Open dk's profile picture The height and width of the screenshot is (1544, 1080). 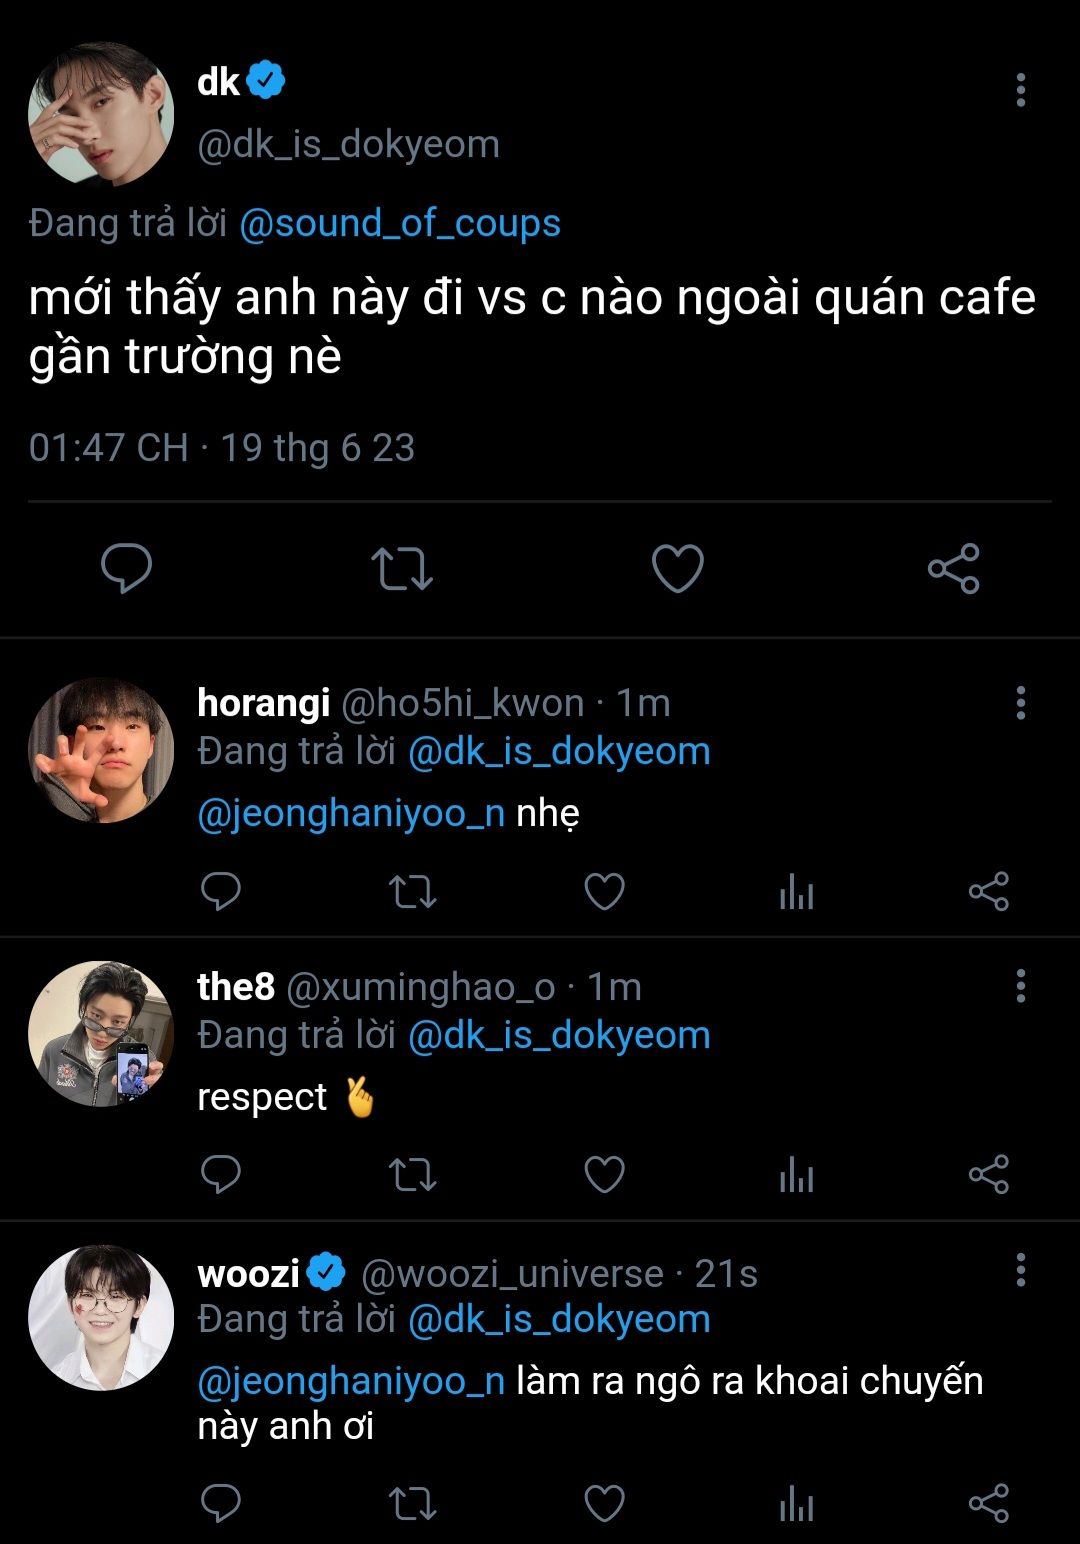tap(101, 114)
